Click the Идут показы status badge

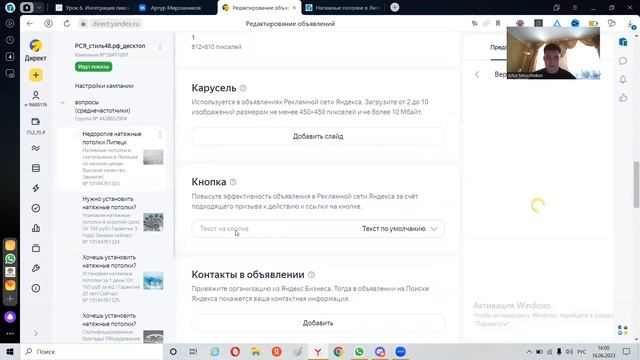[x=93, y=67]
